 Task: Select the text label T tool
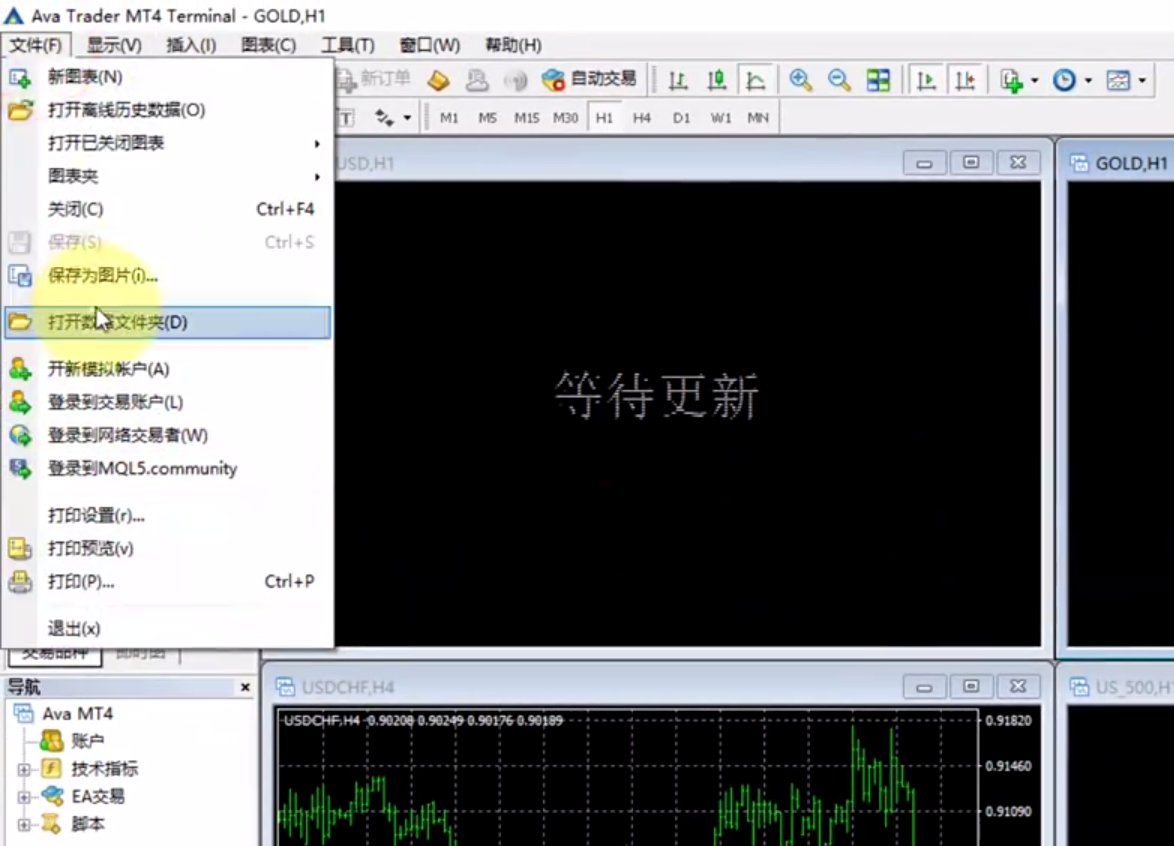point(346,118)
